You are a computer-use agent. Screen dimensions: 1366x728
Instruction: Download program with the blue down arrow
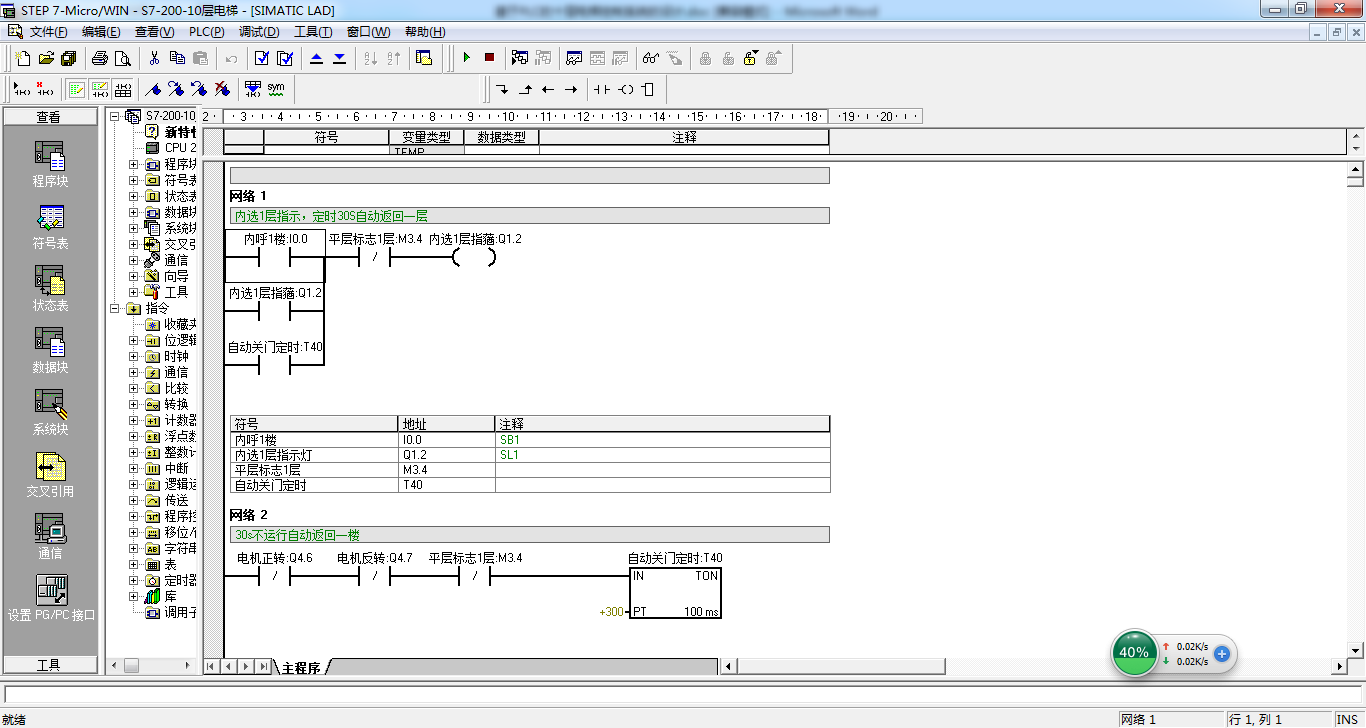[x=339, y=58]
